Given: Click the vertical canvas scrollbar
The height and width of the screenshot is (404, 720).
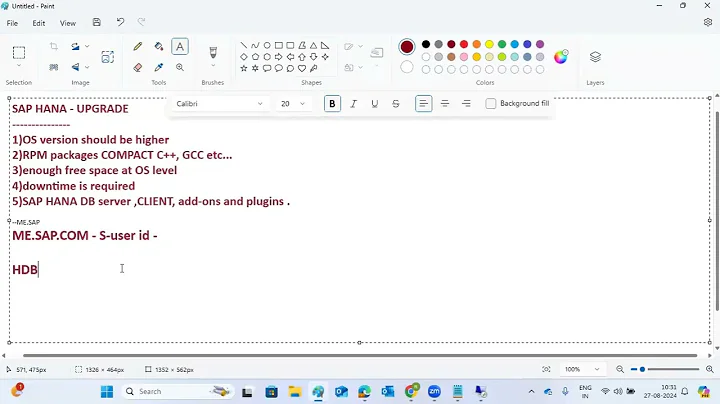Looking at the screenshot, I should click(x=717, y=211).
